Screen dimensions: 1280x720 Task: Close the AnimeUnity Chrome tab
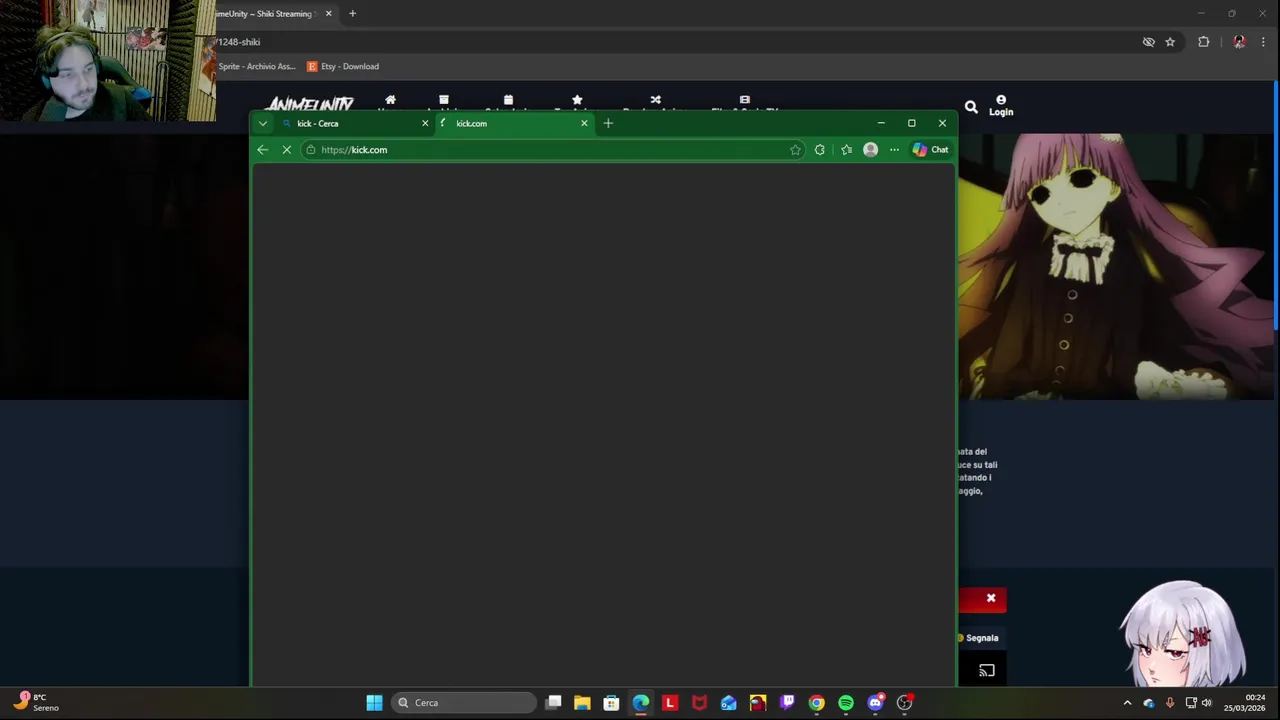coord(328,14)
